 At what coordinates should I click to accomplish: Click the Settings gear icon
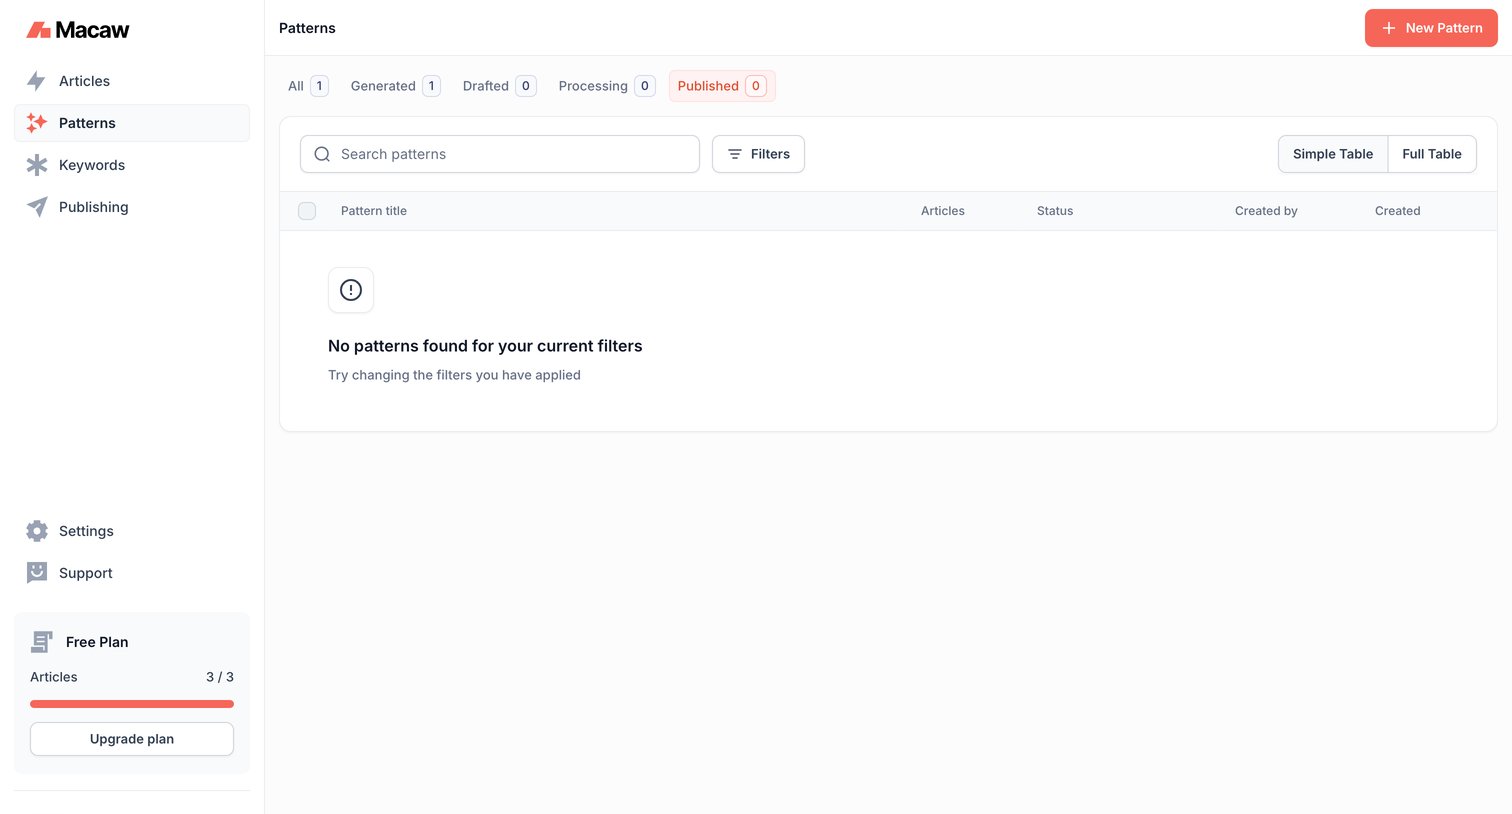[x=37, y=531]
